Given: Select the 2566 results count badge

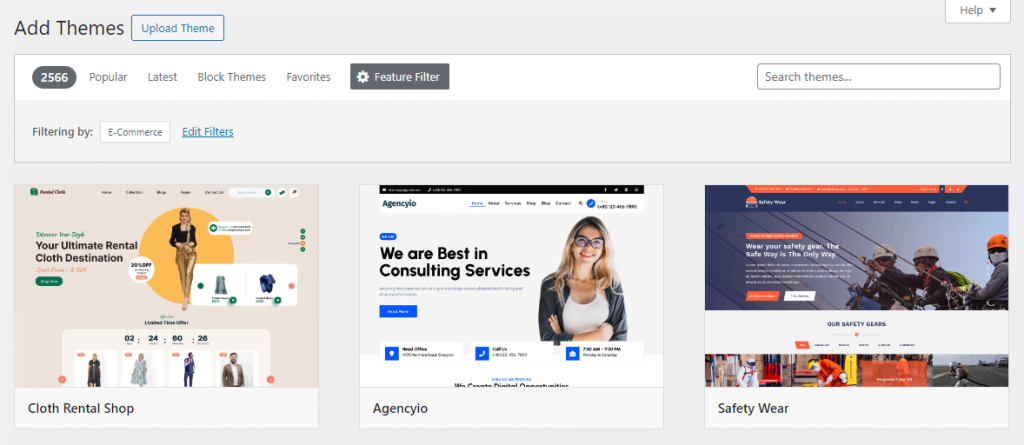Looking at the screenshot, I should [54, 77].
